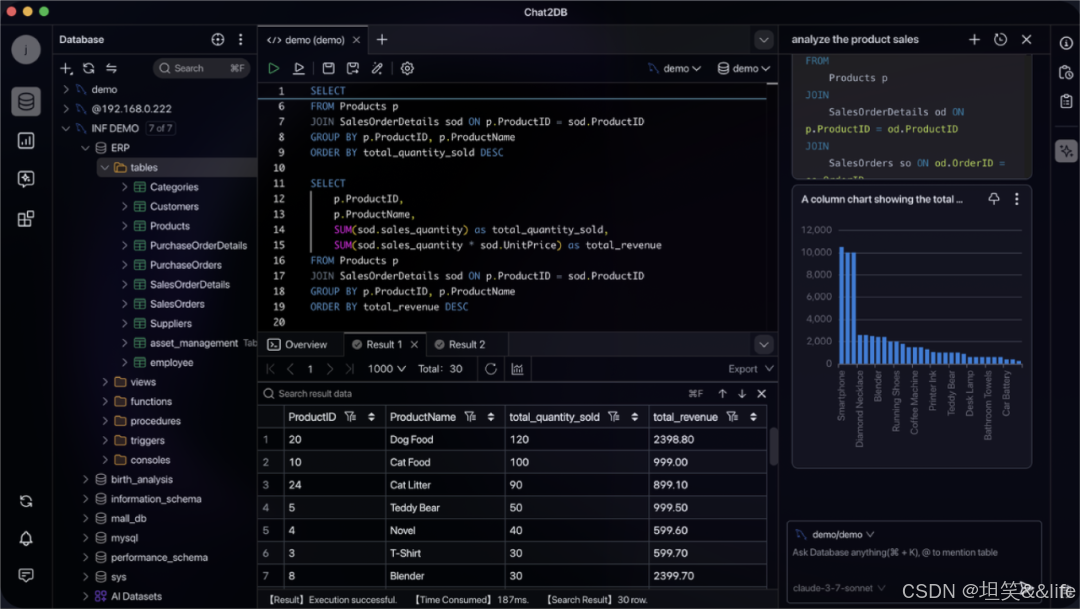The height and width of the screenshot is (609, 1080).
Task: Refresh the result data grid
Action: pyautogui.click(x=490, y=369)
